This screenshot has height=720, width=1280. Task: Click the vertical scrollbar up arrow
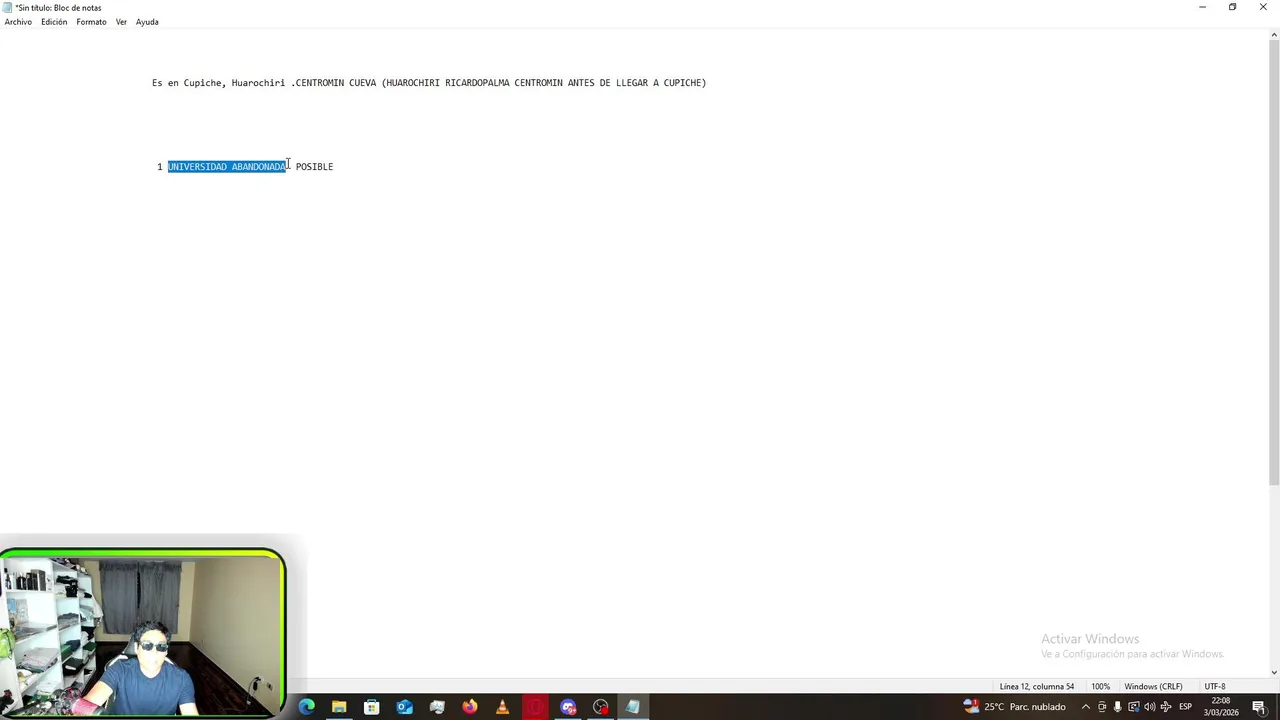[x=1274, y=36]
